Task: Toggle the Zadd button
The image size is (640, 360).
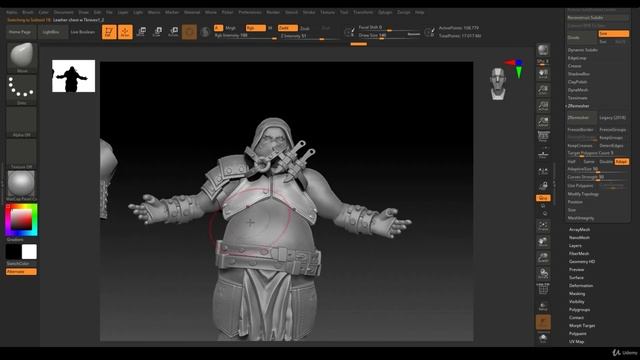Action: (287, 28)
